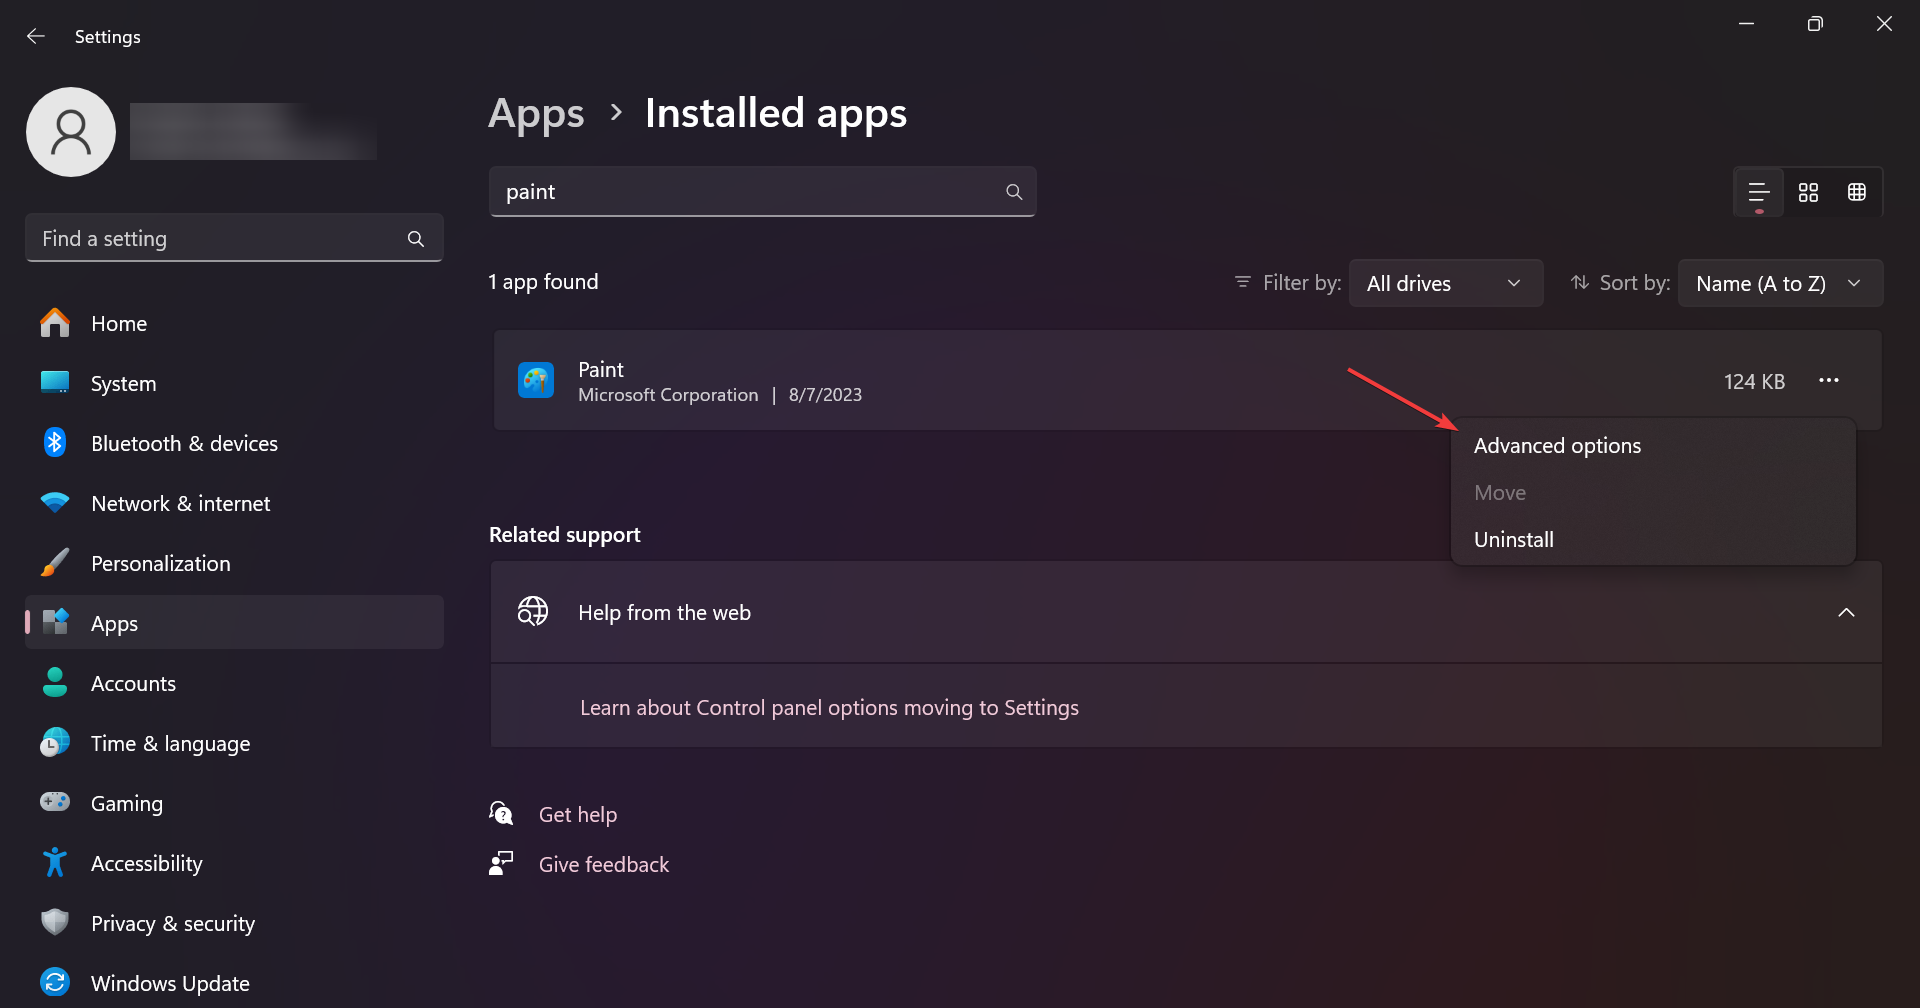This screenshot has width=1920, height=1008.
Task: Click Learn about Control panel options link
Action: click(x=829, y=708)
